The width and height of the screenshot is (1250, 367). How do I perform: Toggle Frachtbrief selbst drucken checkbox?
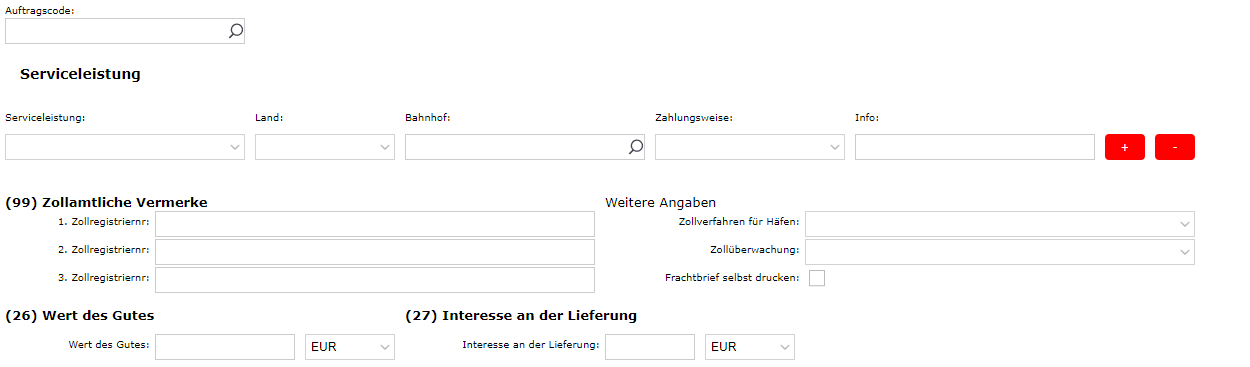click(x=817, y=278)
